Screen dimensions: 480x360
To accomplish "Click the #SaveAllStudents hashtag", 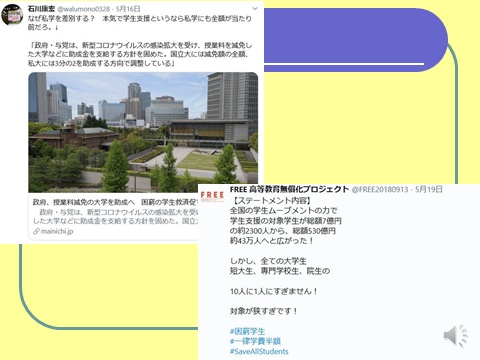I will pyautogui.click(x=259, y=351).
